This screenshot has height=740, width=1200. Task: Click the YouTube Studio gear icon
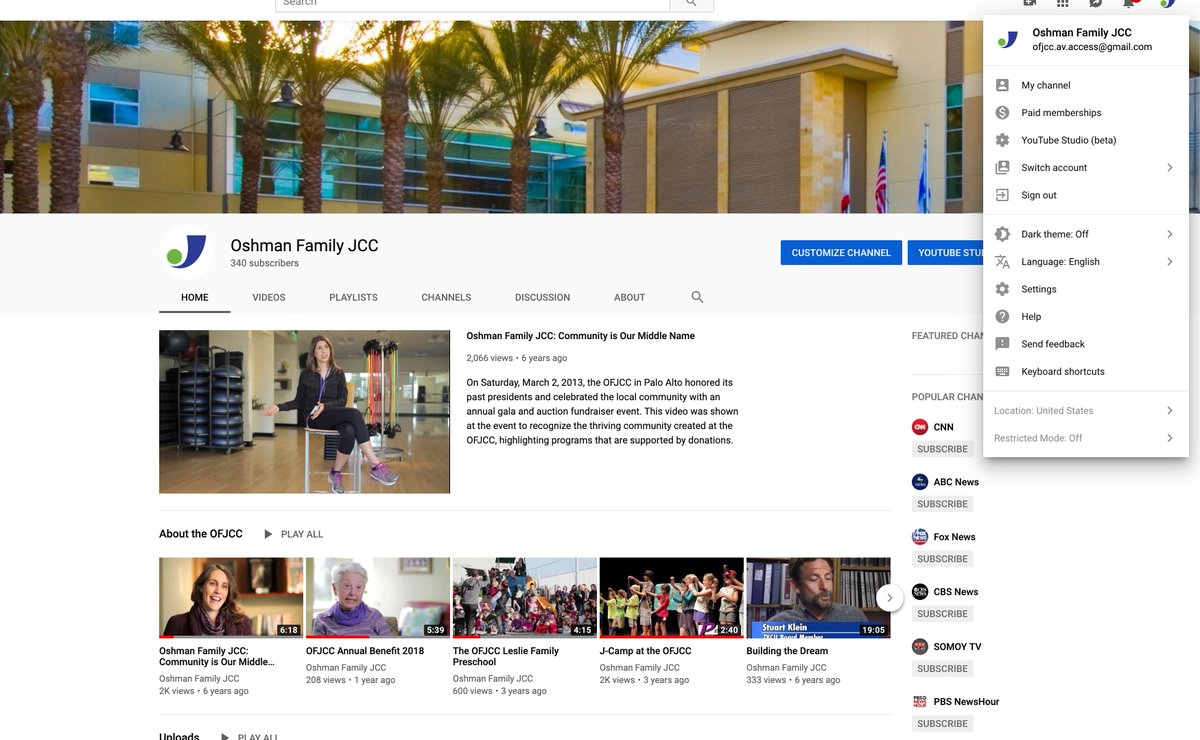click(x=1002, y=140)
